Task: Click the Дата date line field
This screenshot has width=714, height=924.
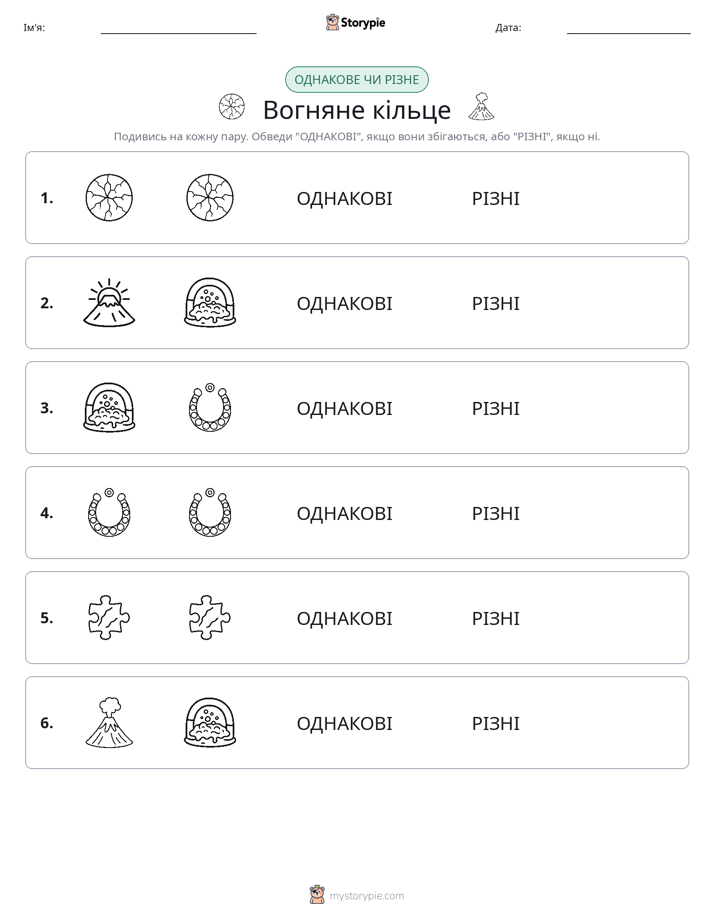Action: click(x=629, y=27)
